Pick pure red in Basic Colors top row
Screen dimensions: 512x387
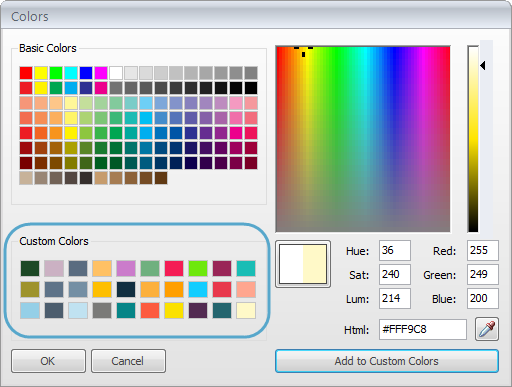tap(26, 73)
